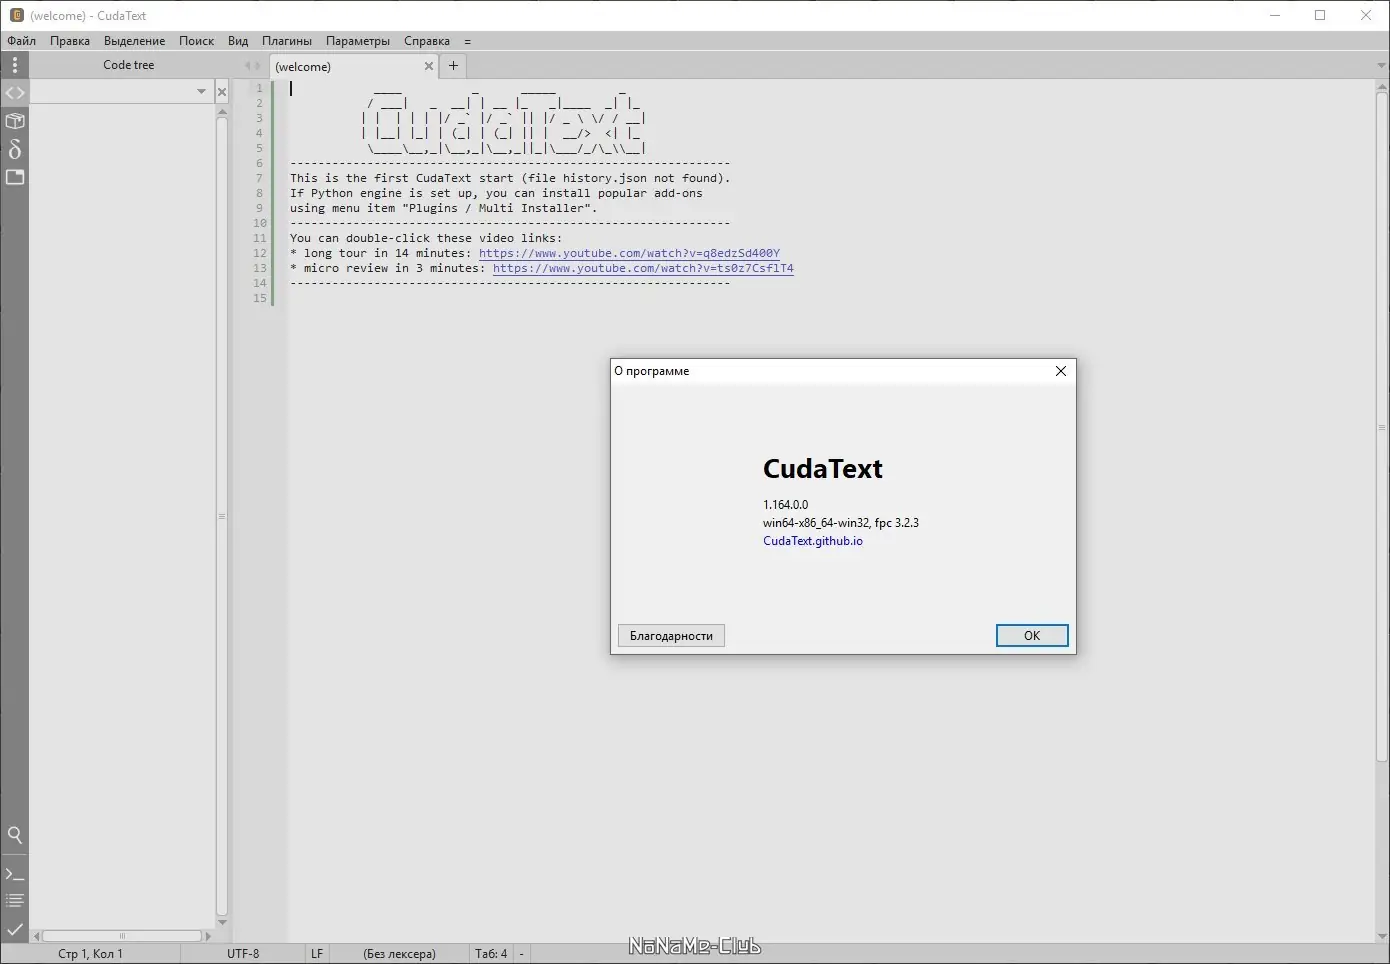Click the Code tree scroll-right arrow
1390x964 pixels.
tap(208, 936)
